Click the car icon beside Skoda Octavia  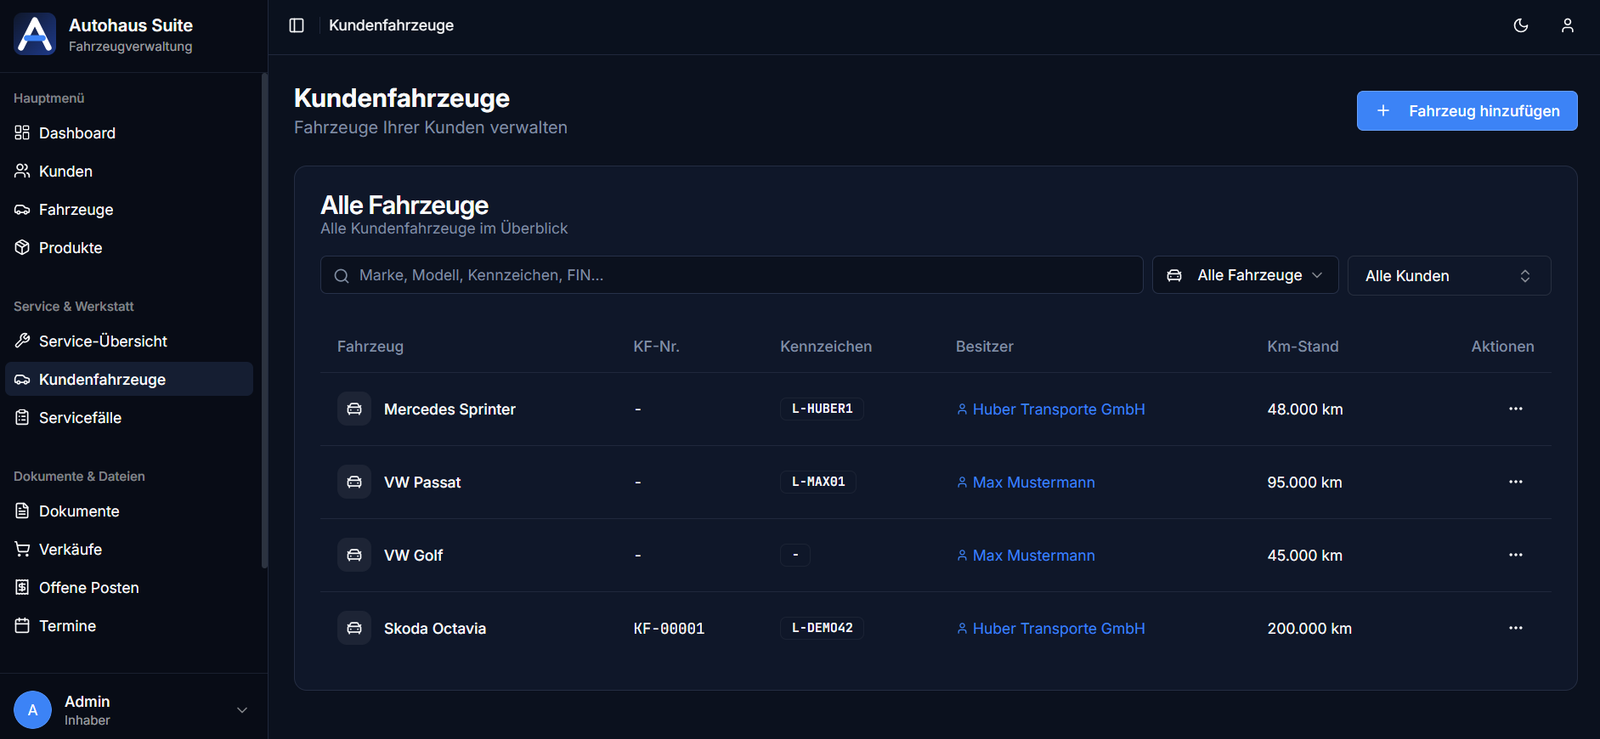point(354,628)
